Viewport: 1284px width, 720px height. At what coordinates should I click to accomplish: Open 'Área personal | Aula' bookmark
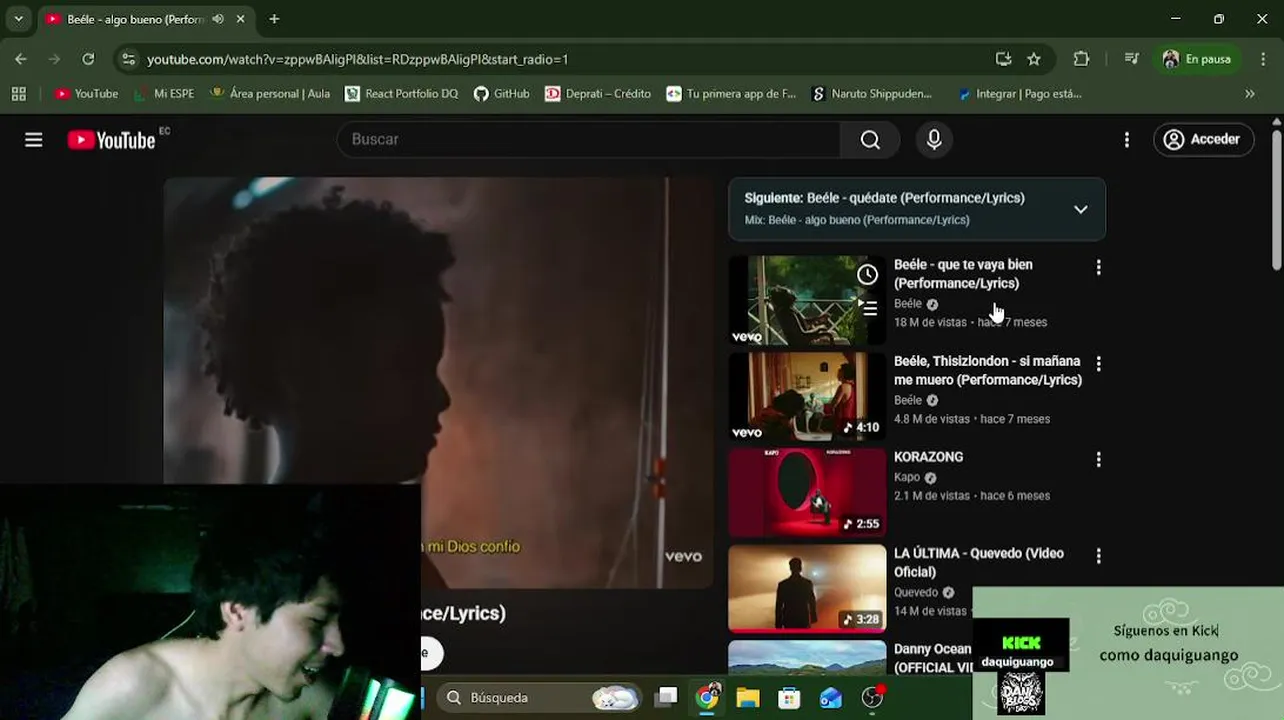coord(269,94)
